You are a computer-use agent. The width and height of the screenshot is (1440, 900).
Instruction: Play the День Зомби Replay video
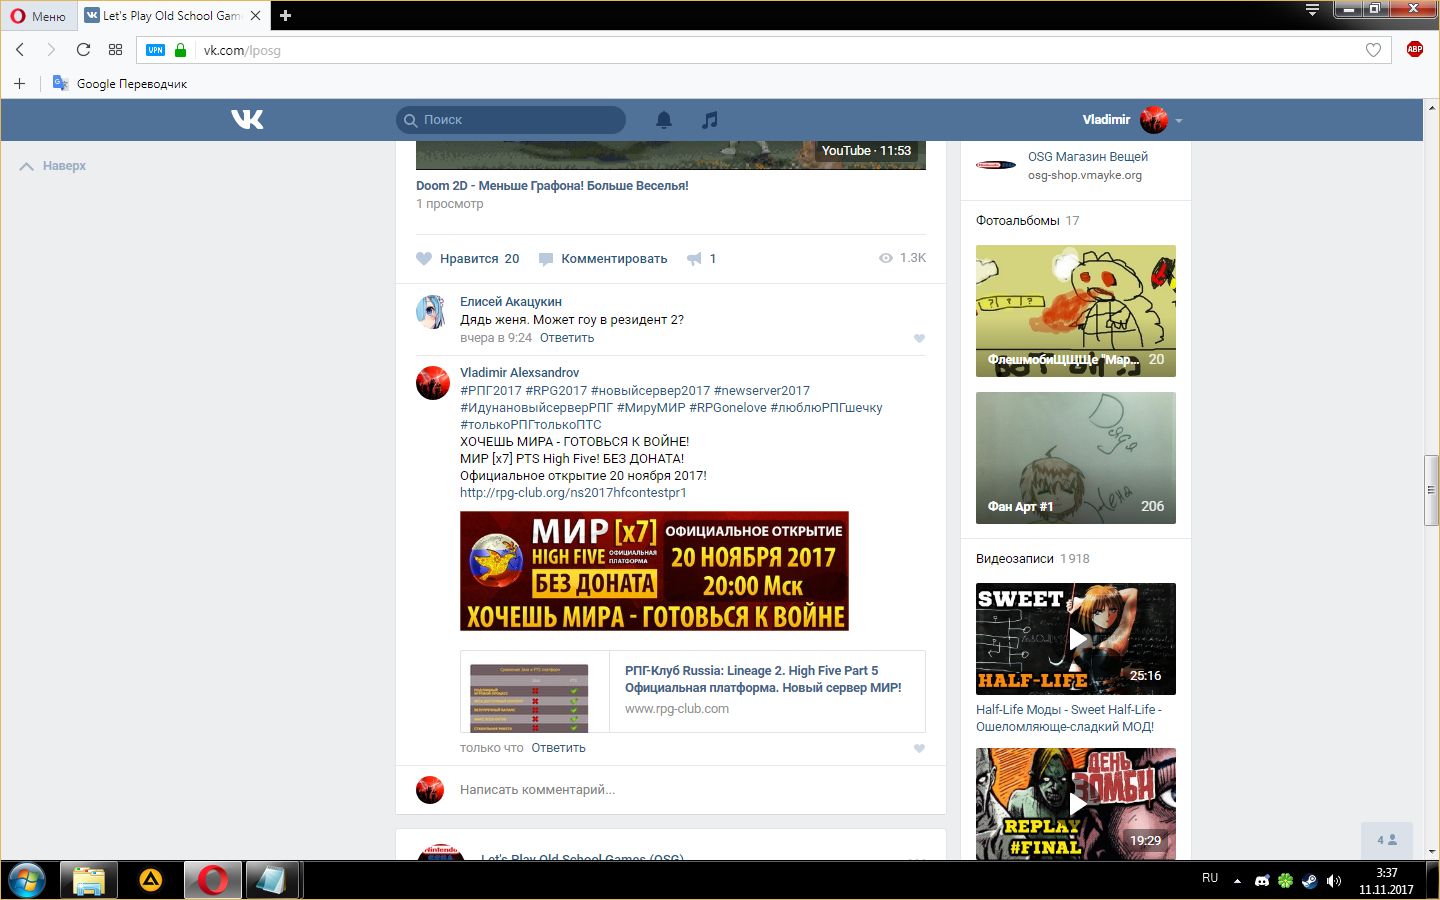(1076, 804)
